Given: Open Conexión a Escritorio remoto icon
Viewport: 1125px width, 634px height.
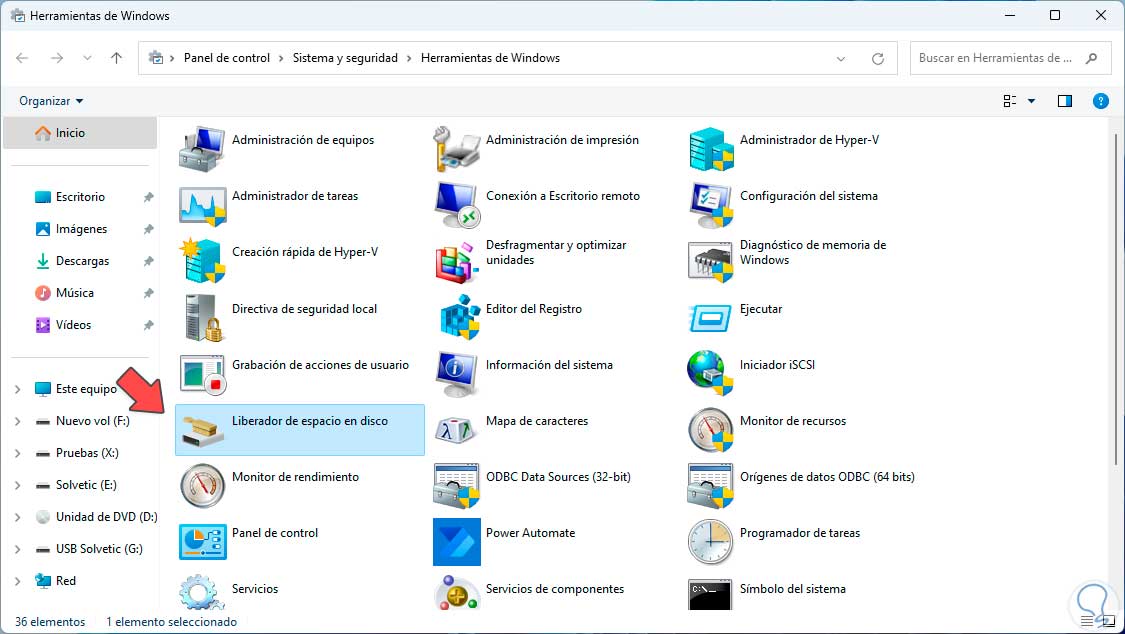Looking at the screenshot, I should point(456,204).
